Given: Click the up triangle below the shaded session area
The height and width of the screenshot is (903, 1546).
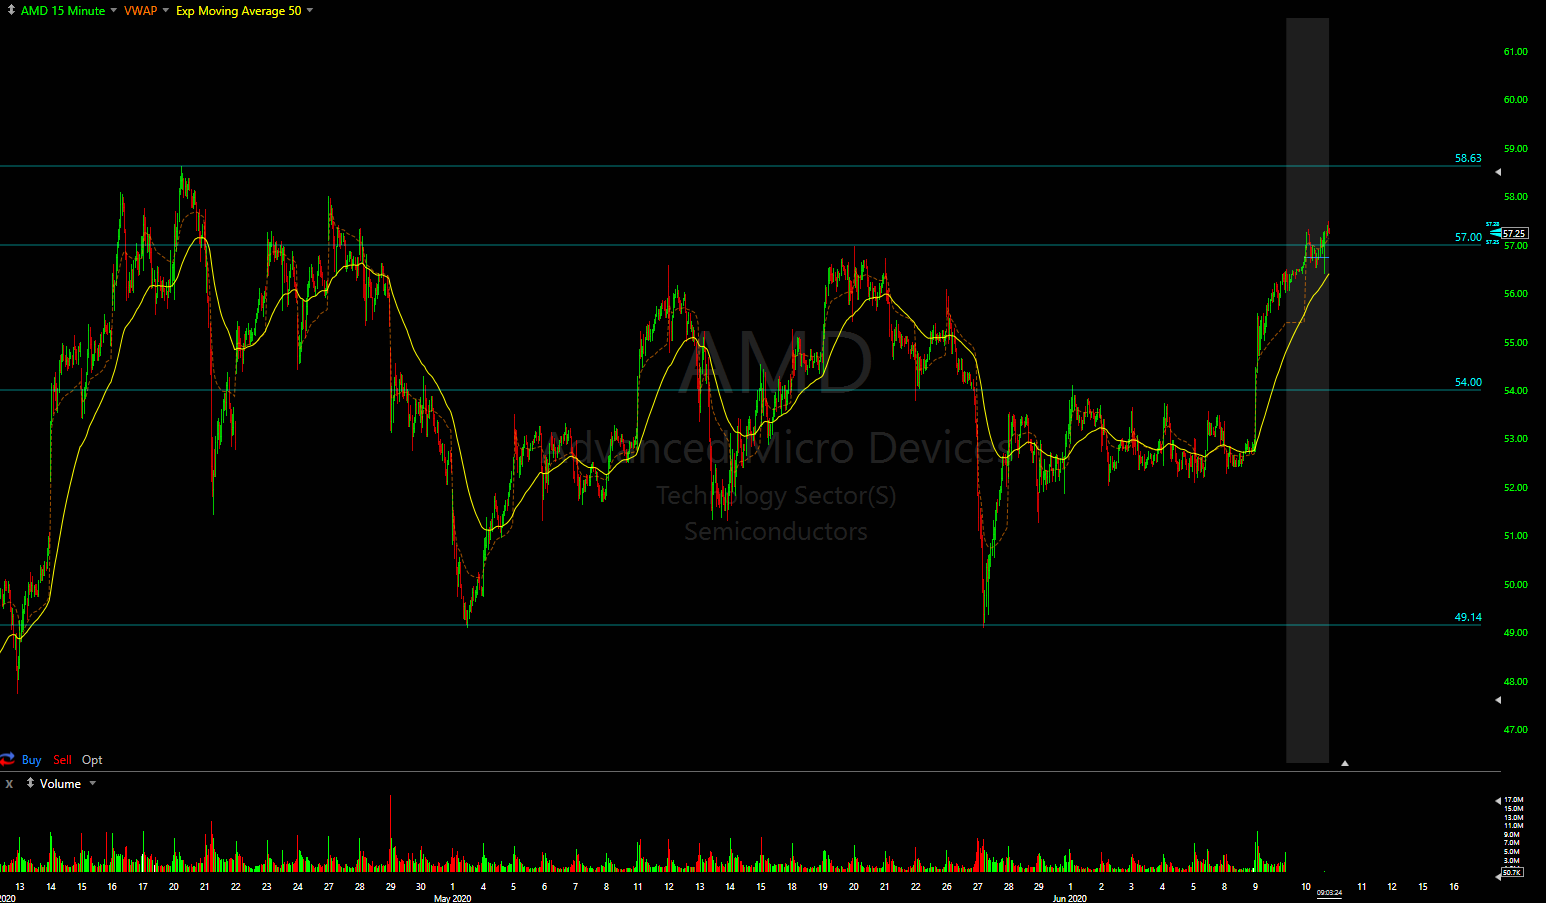Looking at the screenshot, I should coord(1345,763).
